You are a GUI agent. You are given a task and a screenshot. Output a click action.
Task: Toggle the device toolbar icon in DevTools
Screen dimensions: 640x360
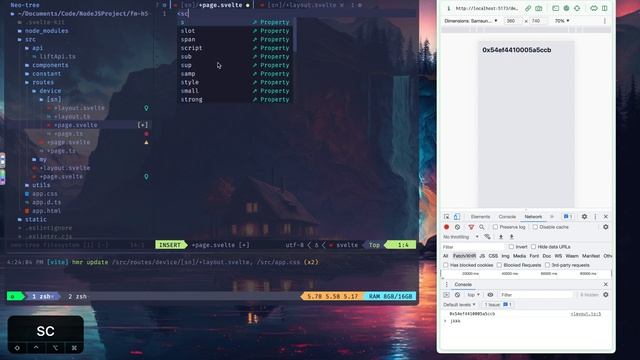(457, 217)
